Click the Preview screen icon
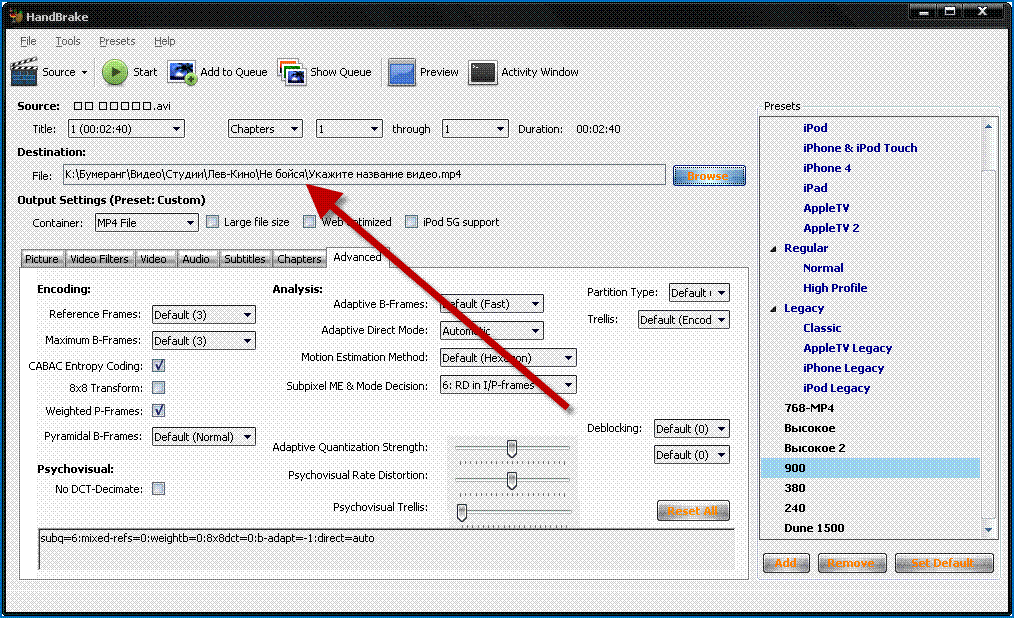Image resolution: width=1014 pixels, height=618 pixels. (x=402, y=72)
